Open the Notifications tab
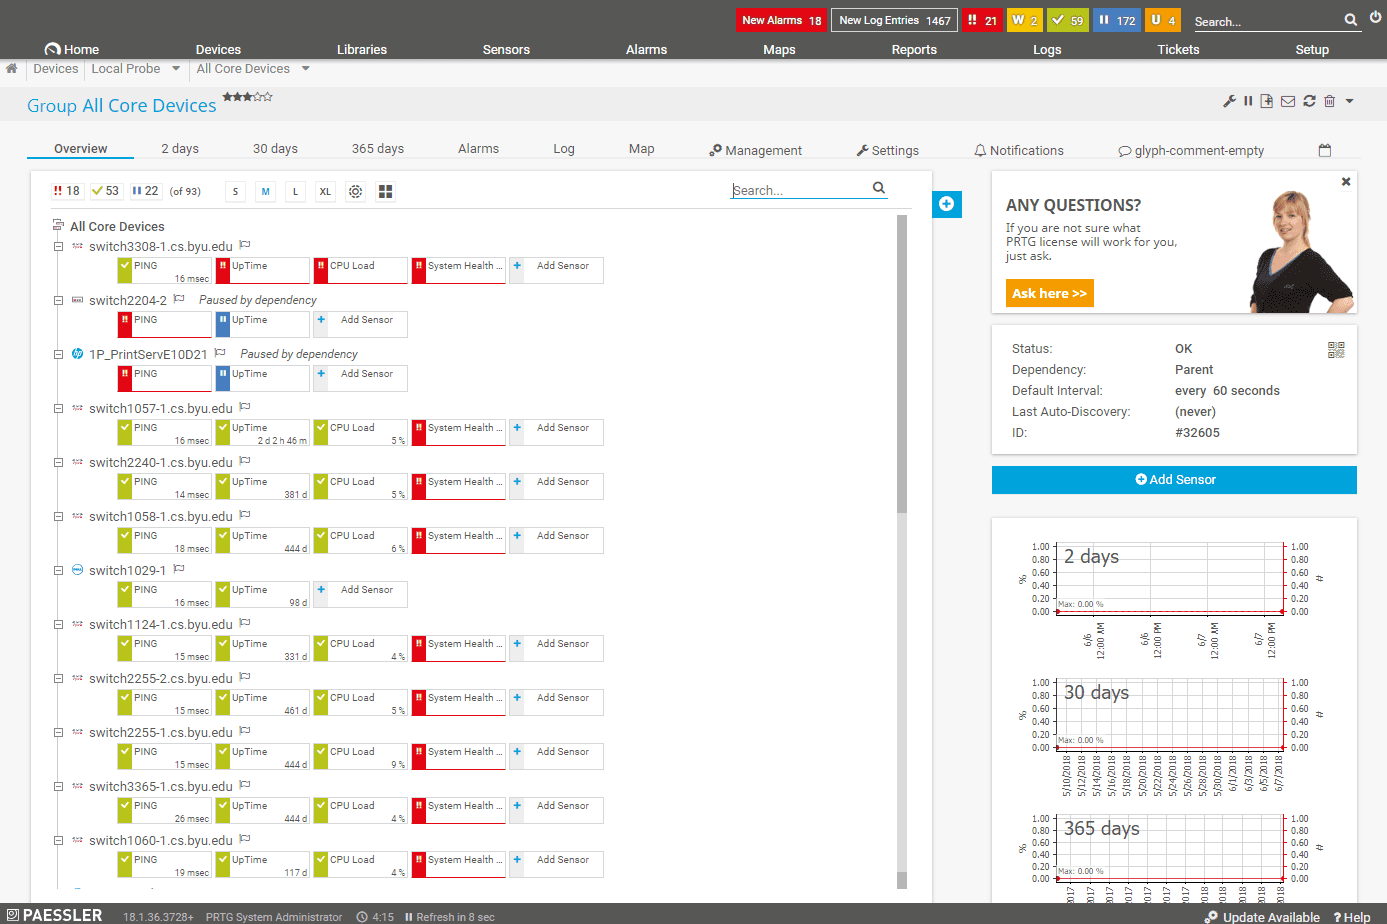The image size is (1387, 924). (1019, 150)
